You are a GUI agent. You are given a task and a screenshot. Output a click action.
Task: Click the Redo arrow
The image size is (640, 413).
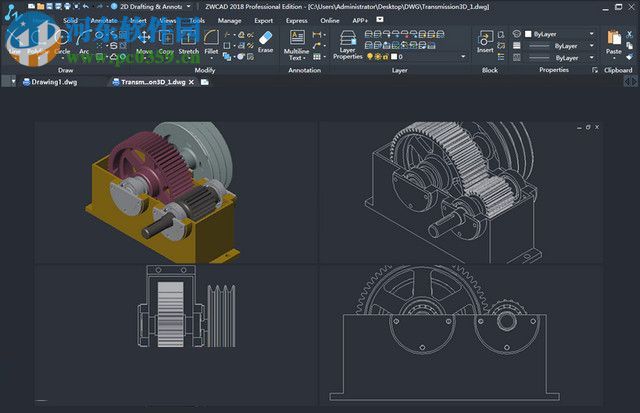click(x=100, y=7)
